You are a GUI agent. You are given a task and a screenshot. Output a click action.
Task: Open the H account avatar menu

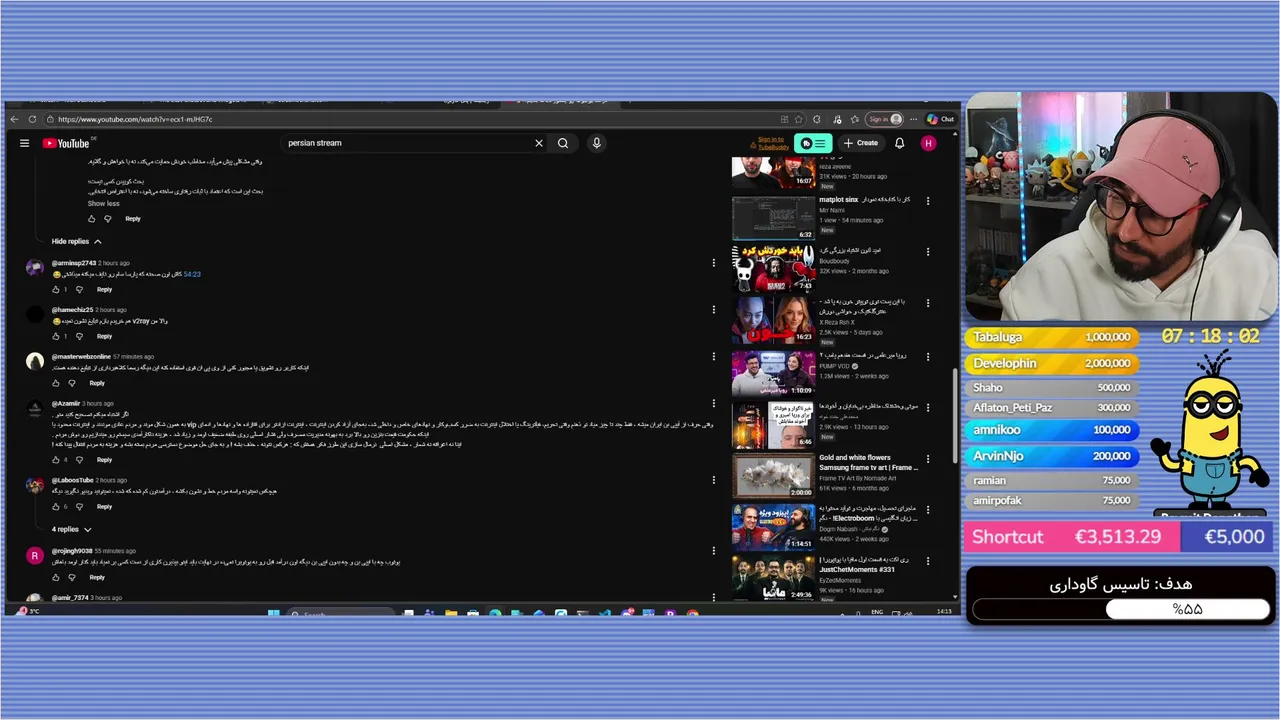pos(929,143)
